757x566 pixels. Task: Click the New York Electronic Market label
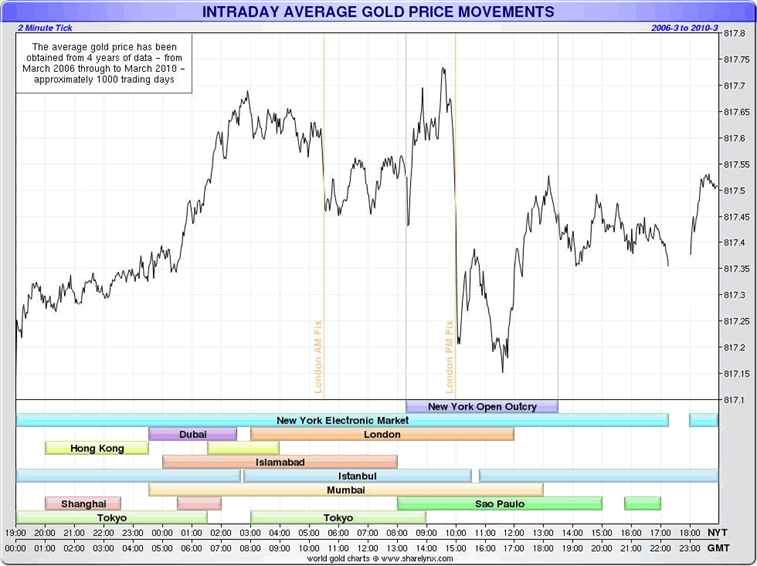pos(337,420)
